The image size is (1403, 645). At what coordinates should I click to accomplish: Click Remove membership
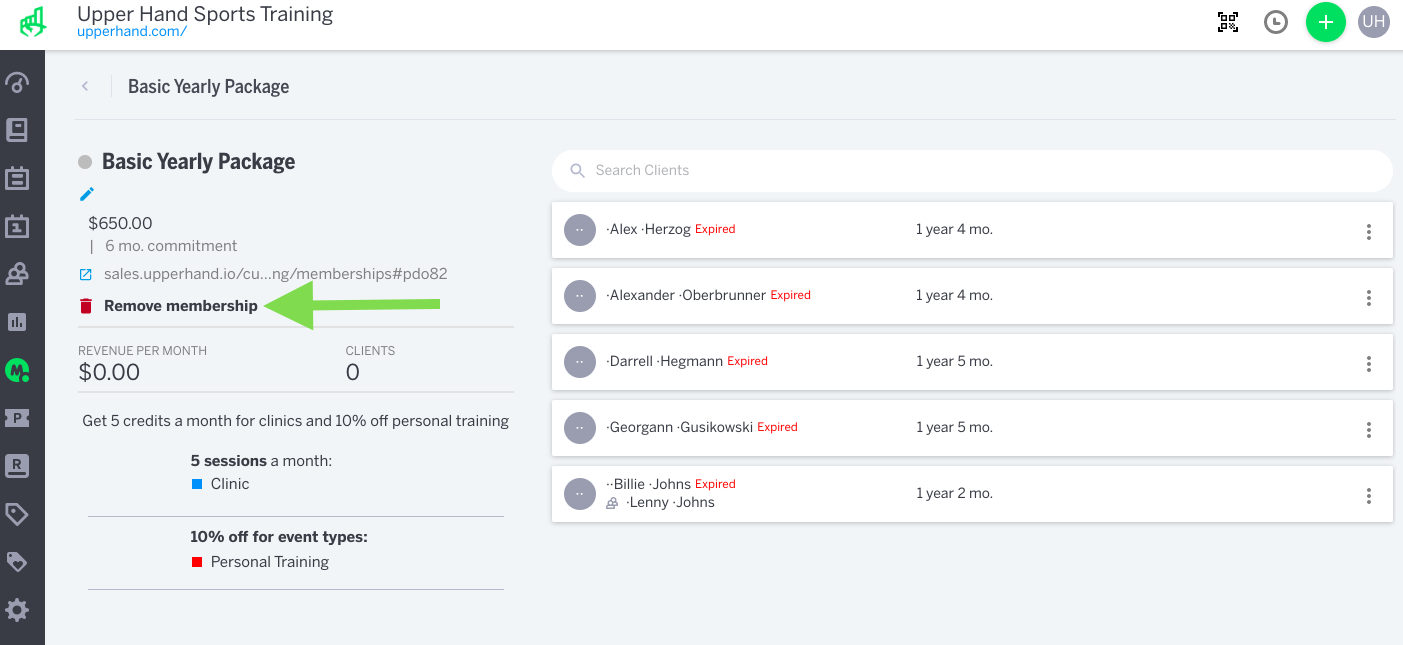pos(180,306)
